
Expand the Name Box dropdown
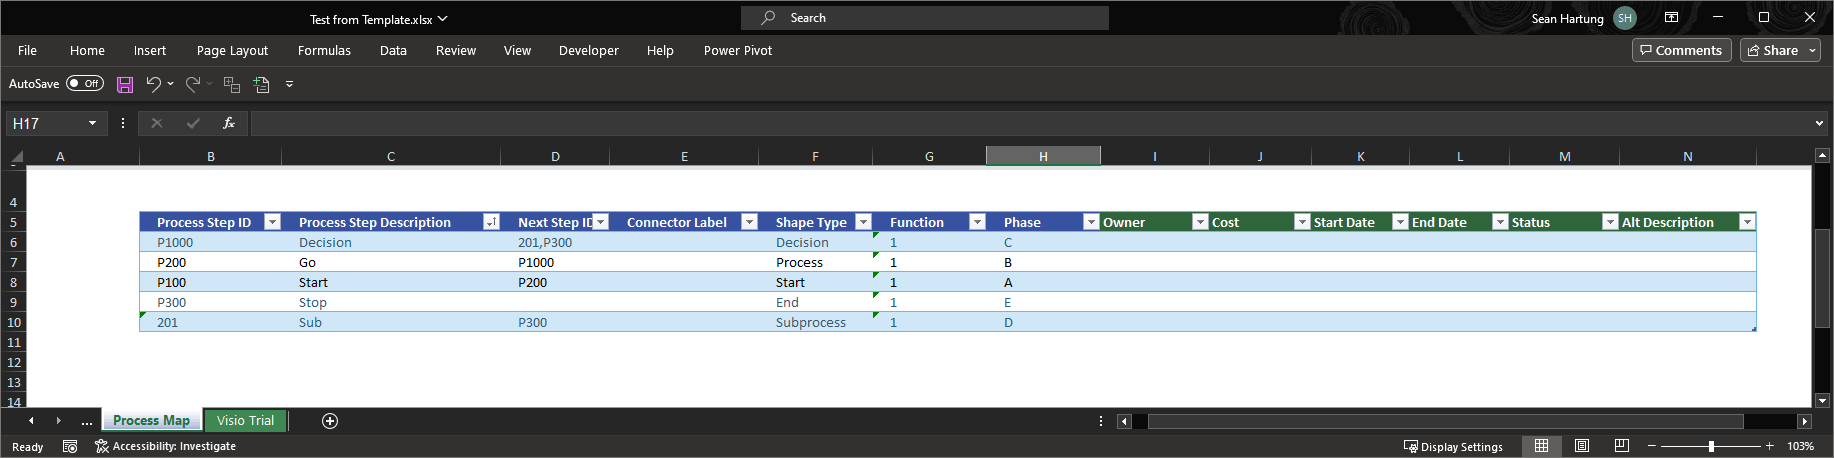tap(93, 123)
